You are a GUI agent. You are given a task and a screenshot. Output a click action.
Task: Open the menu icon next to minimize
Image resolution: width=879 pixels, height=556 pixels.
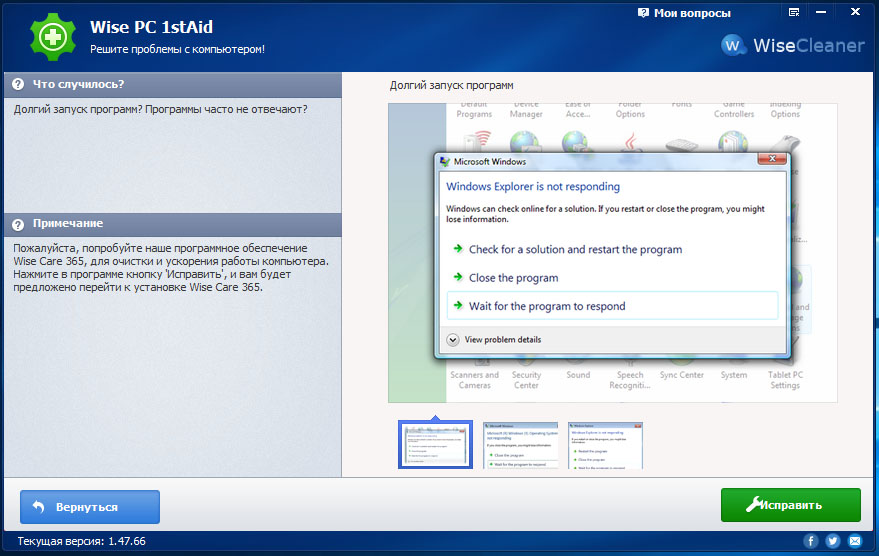(x=794, y=12)
